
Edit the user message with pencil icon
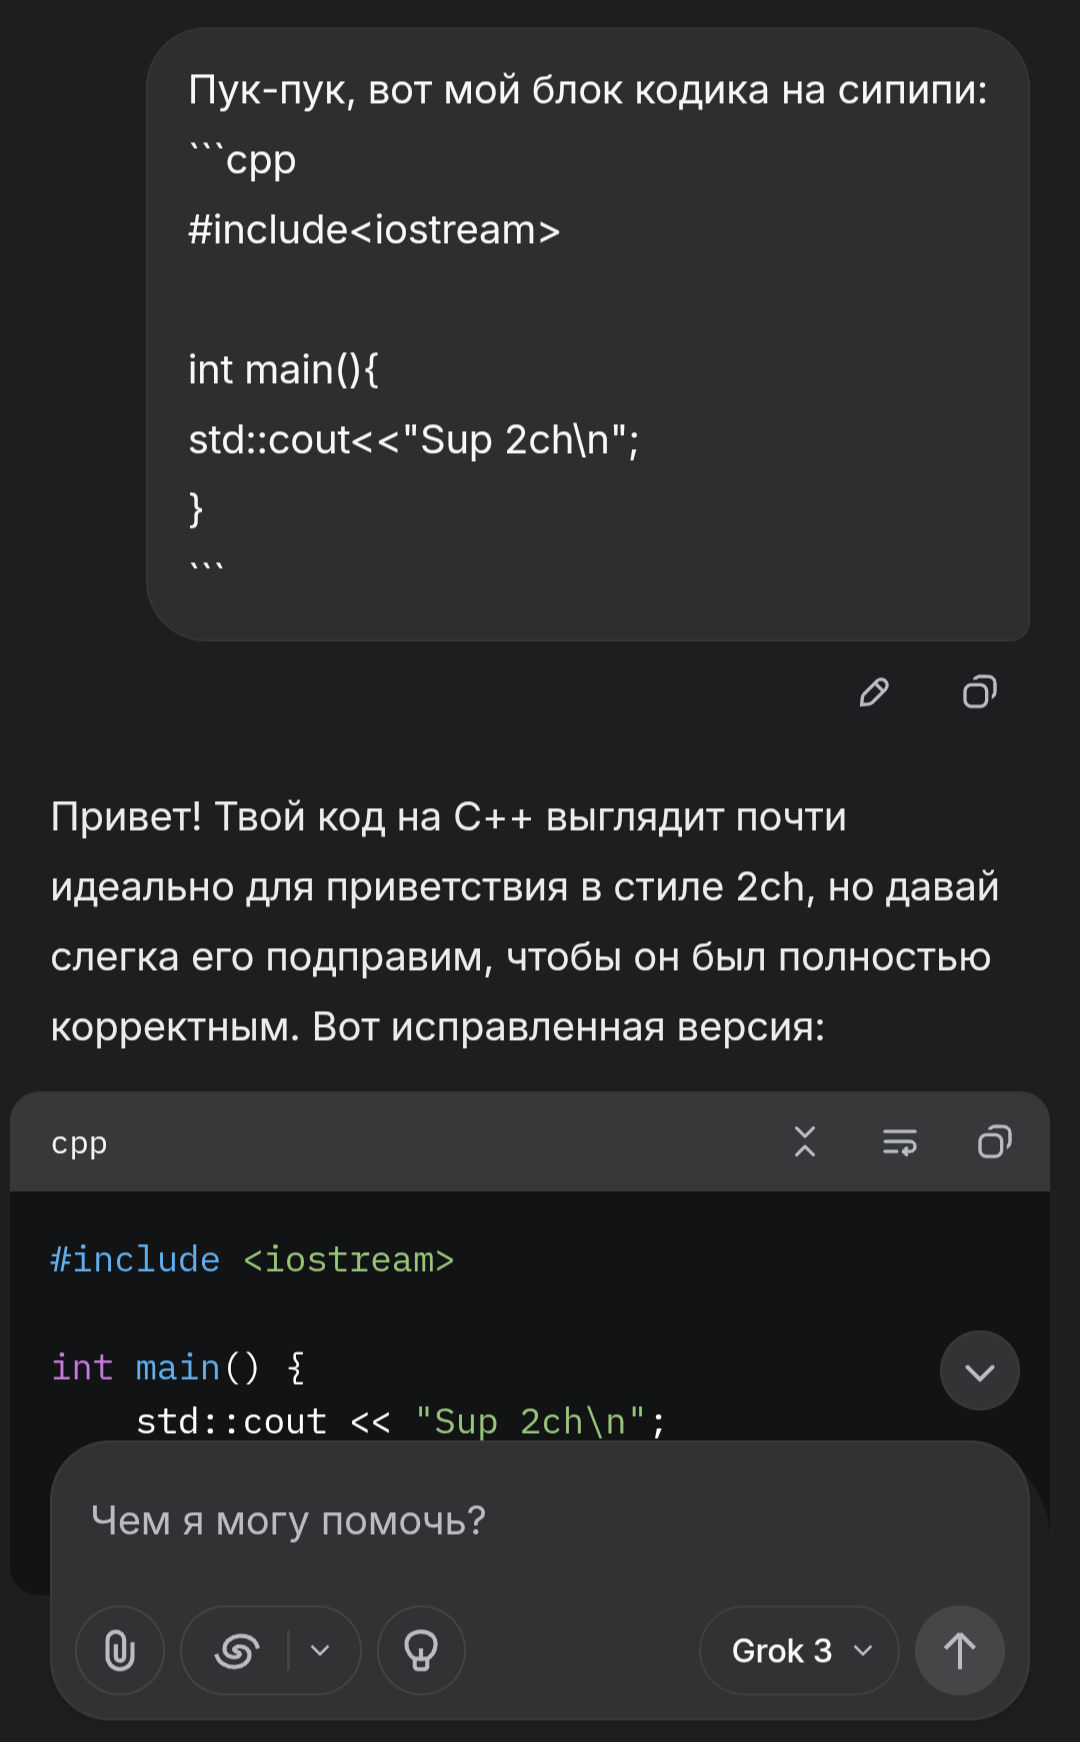[x=874, y=692]
